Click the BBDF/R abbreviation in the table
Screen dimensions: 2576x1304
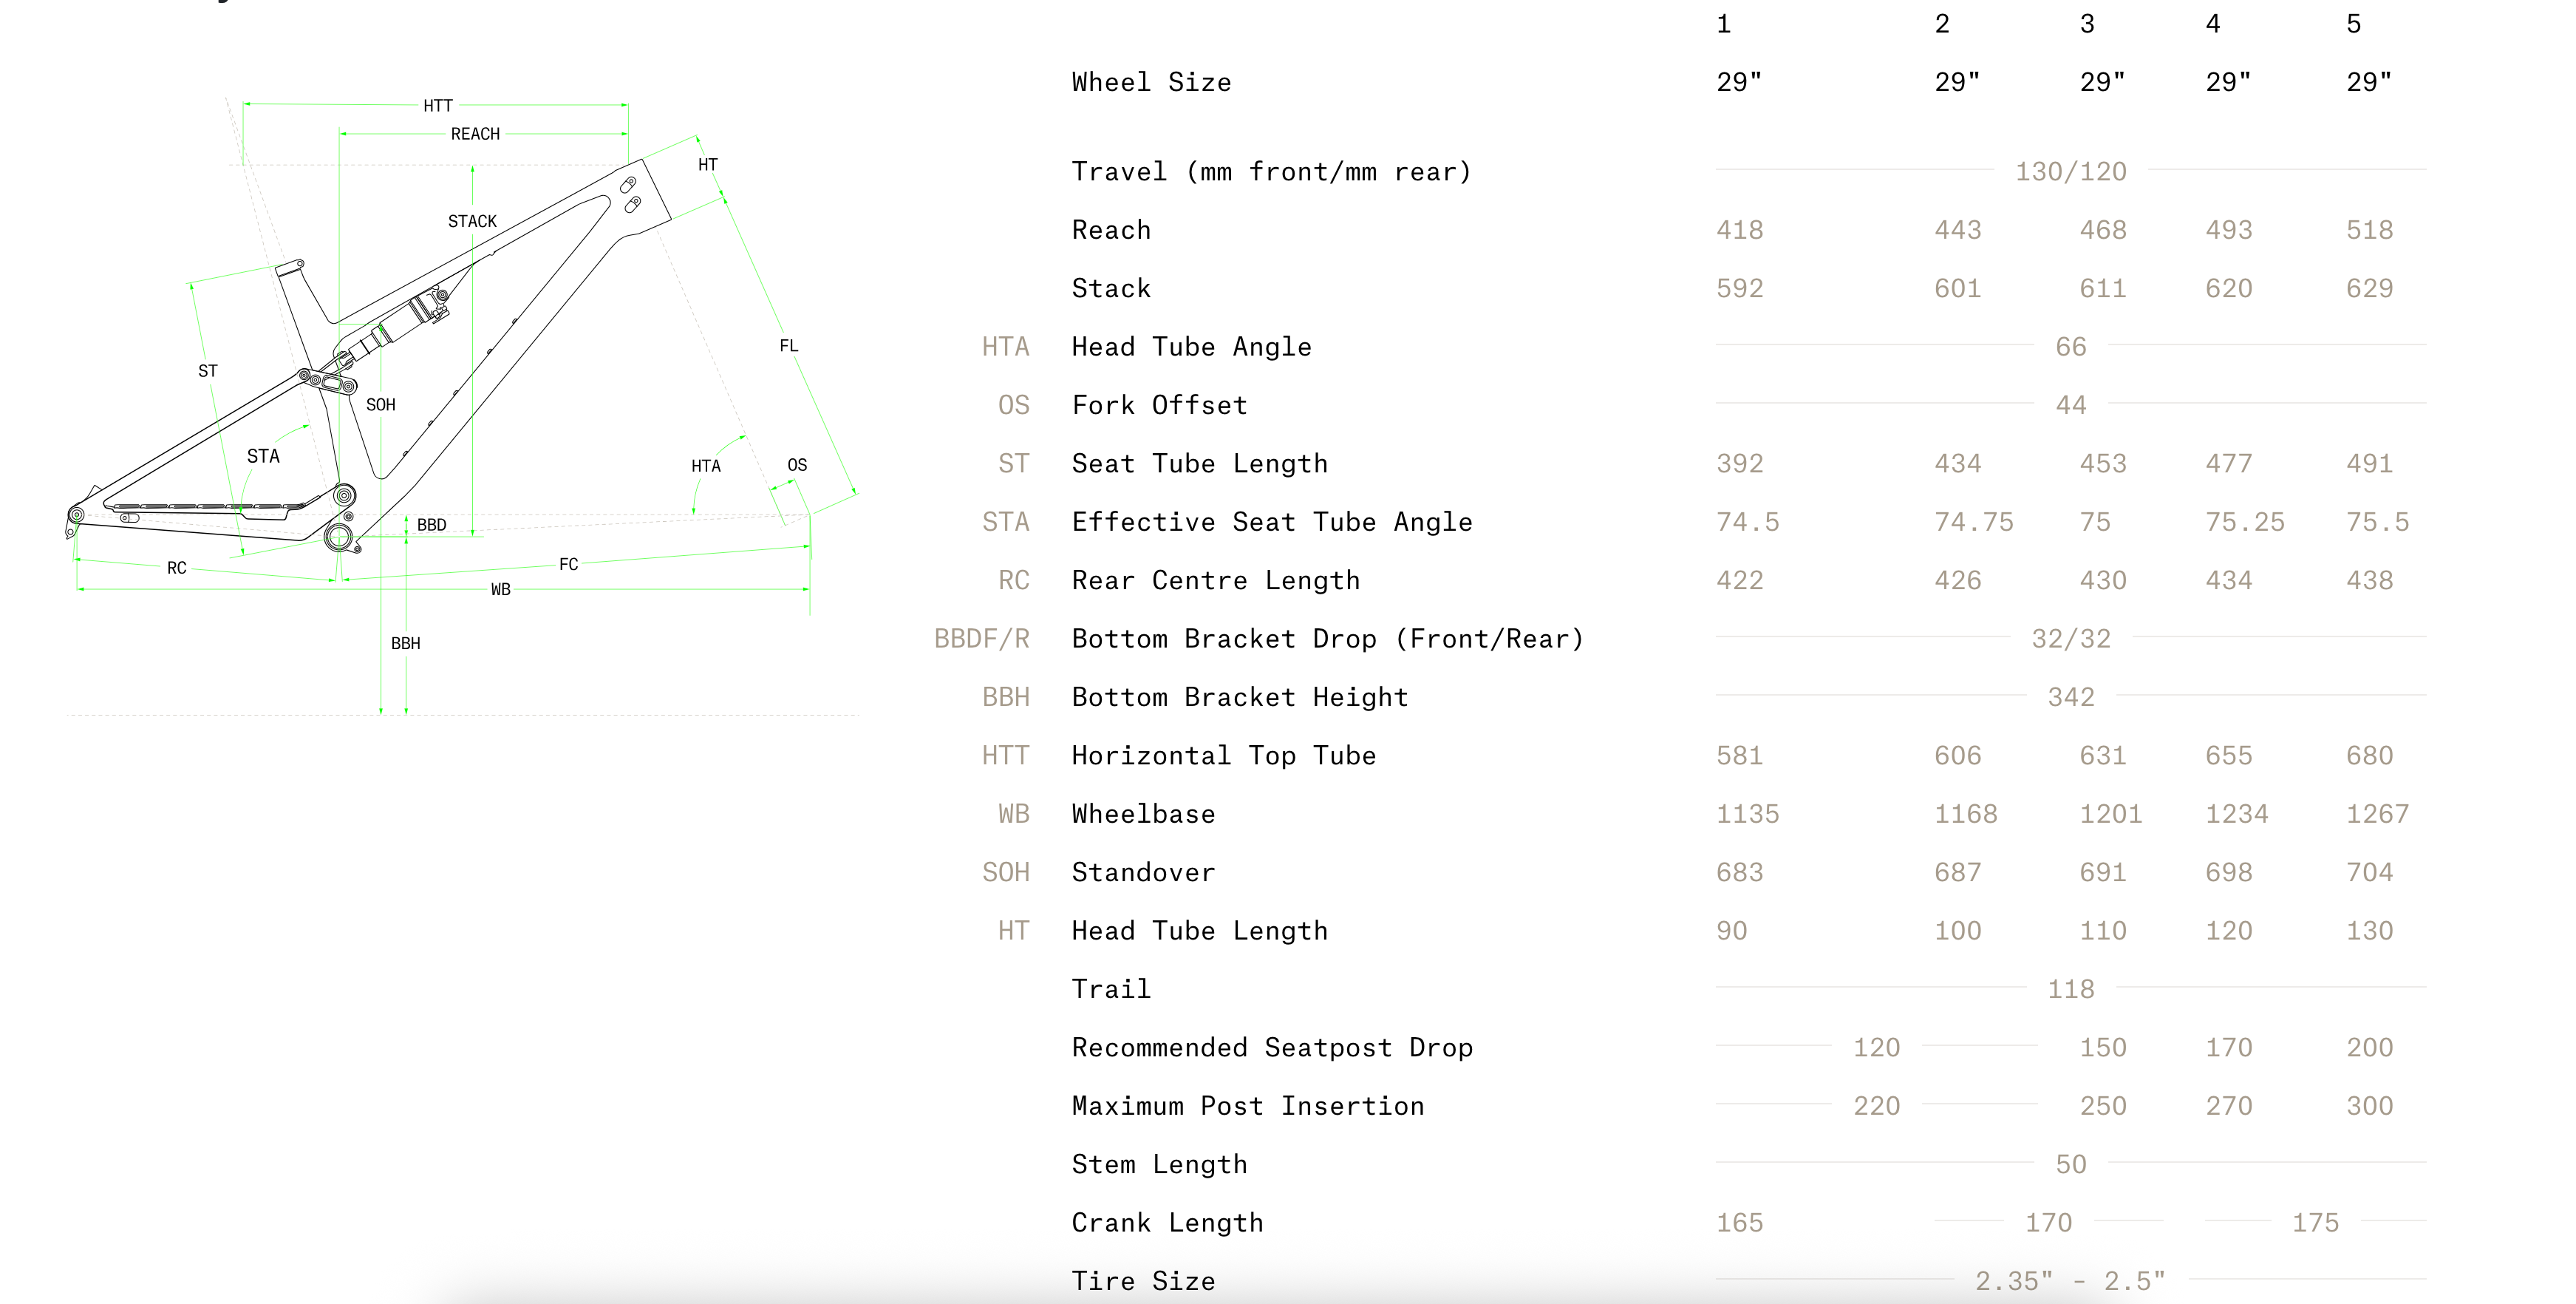point(981,639)
